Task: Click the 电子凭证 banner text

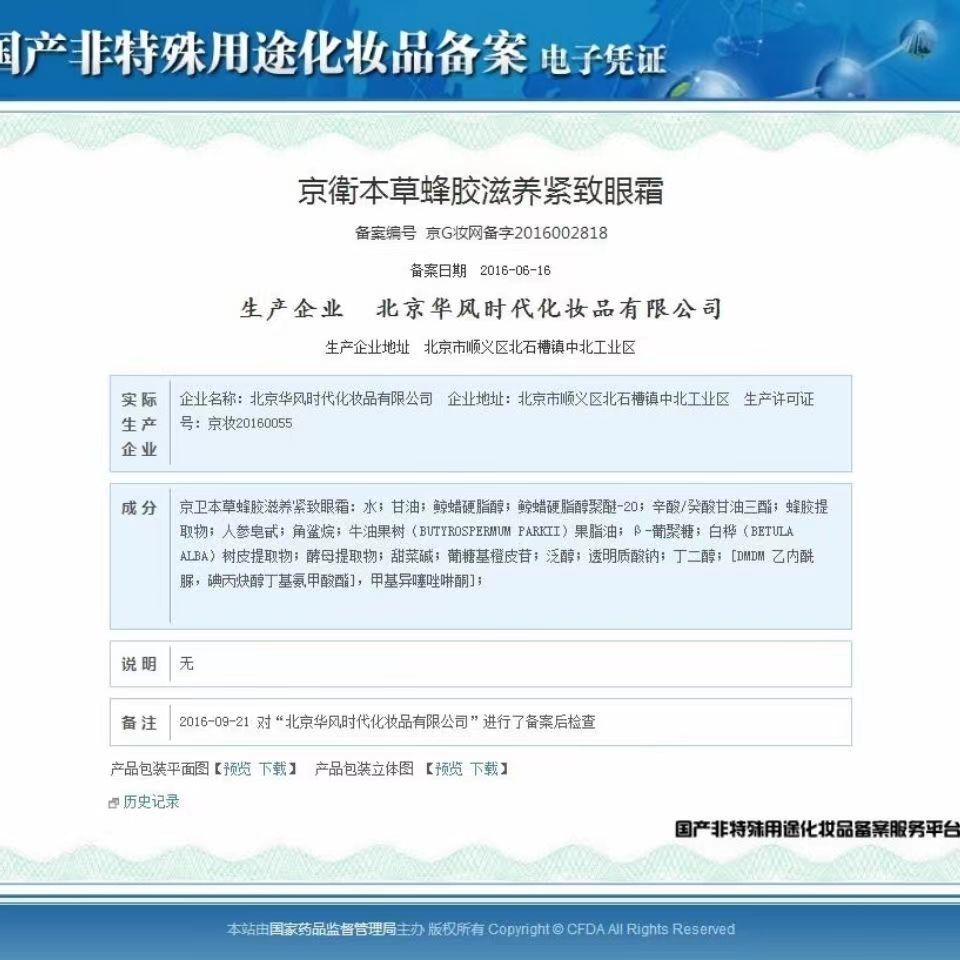Action: click(x=603, y=59)
